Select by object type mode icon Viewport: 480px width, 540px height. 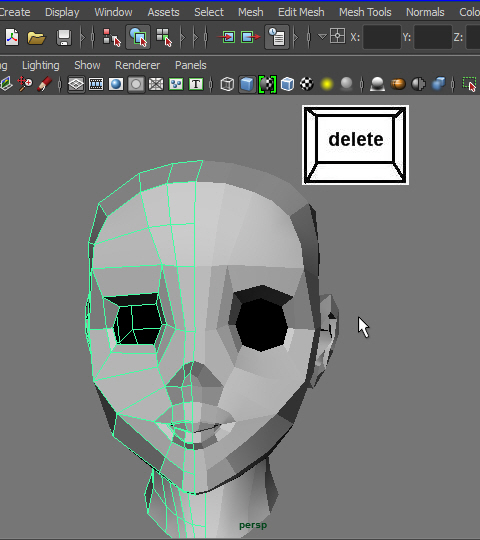[x=138, y=37]
